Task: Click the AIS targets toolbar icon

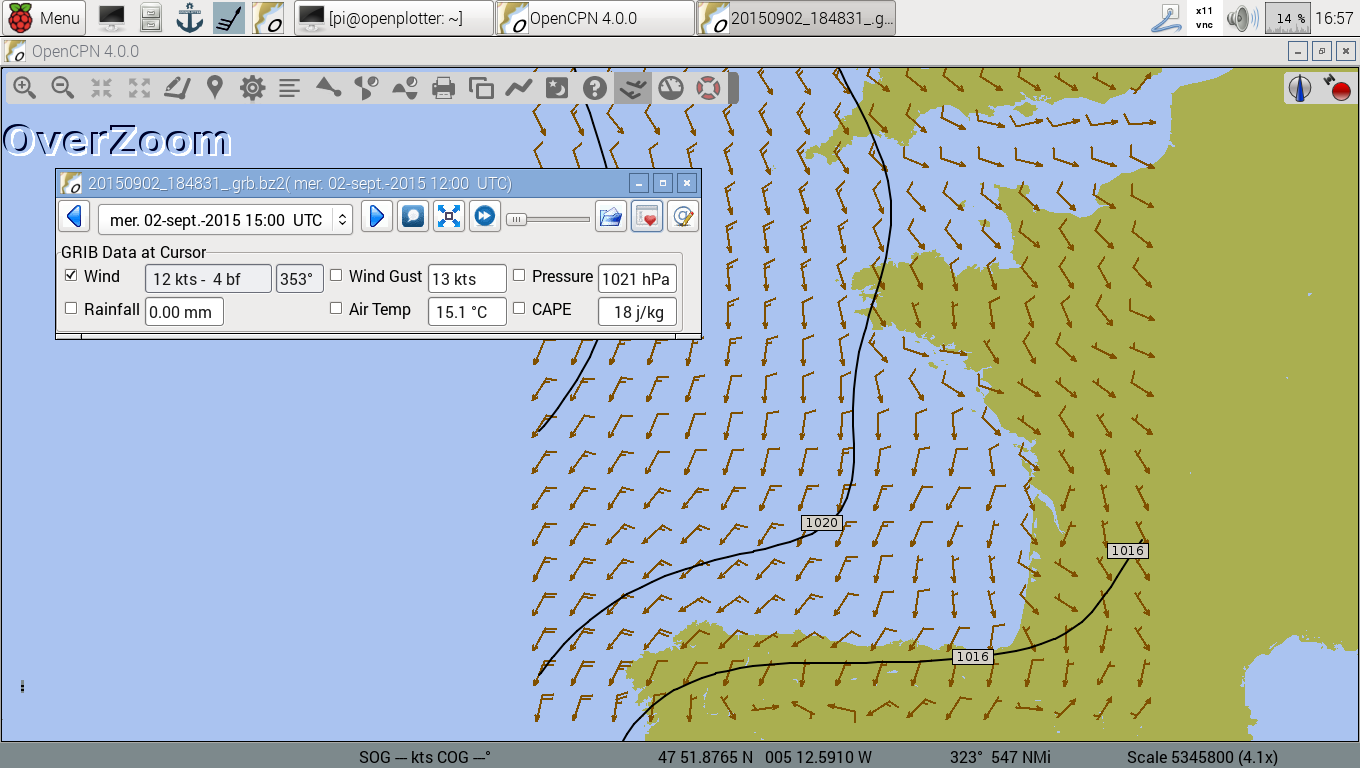Action: click(x=328, y=88)
